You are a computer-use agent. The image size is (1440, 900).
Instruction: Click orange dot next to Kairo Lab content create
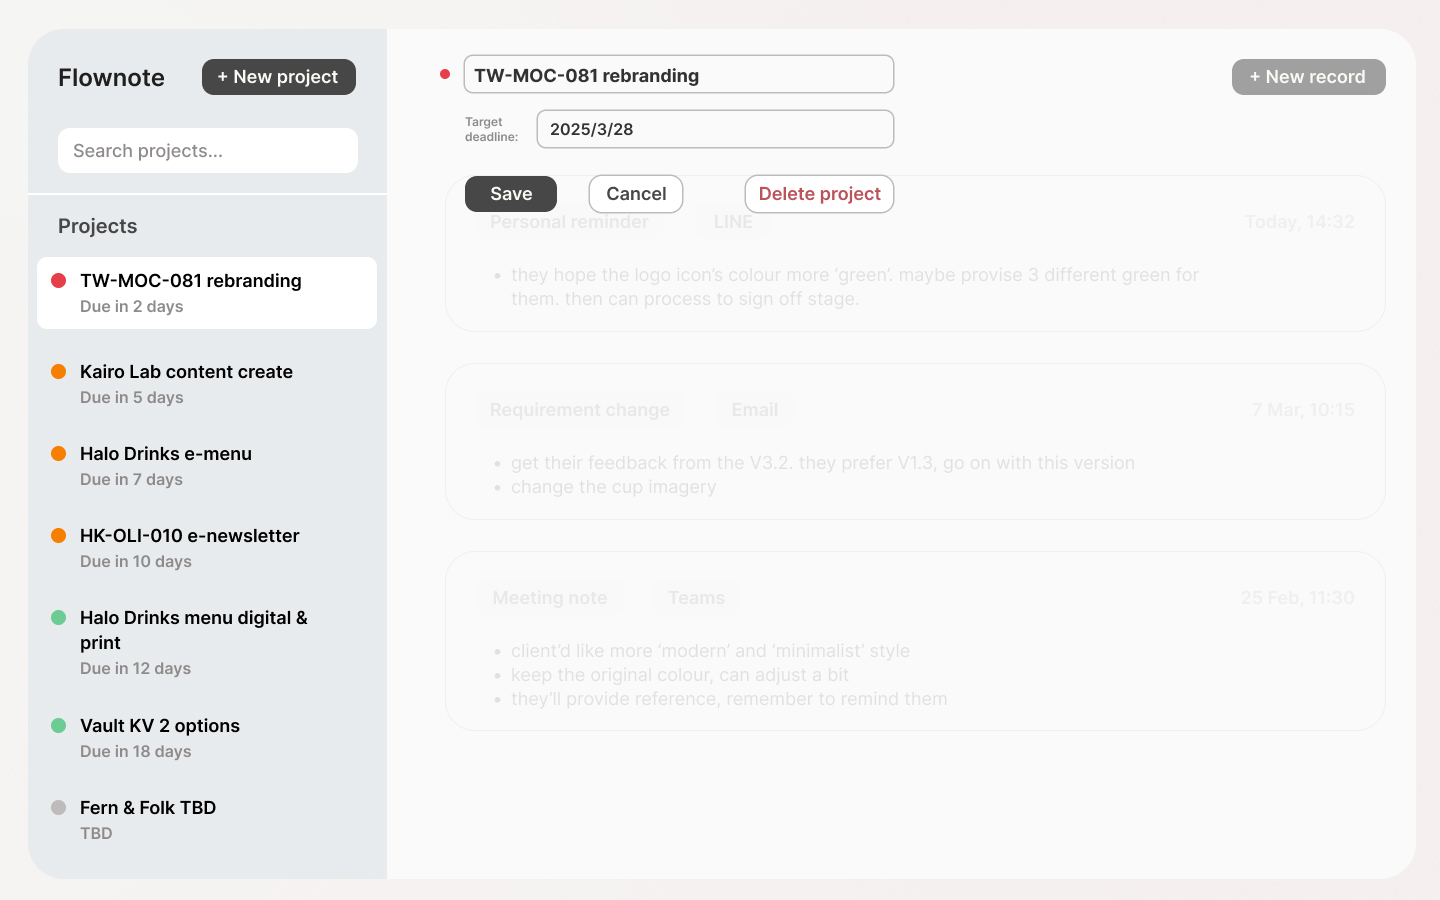(59, 372)
